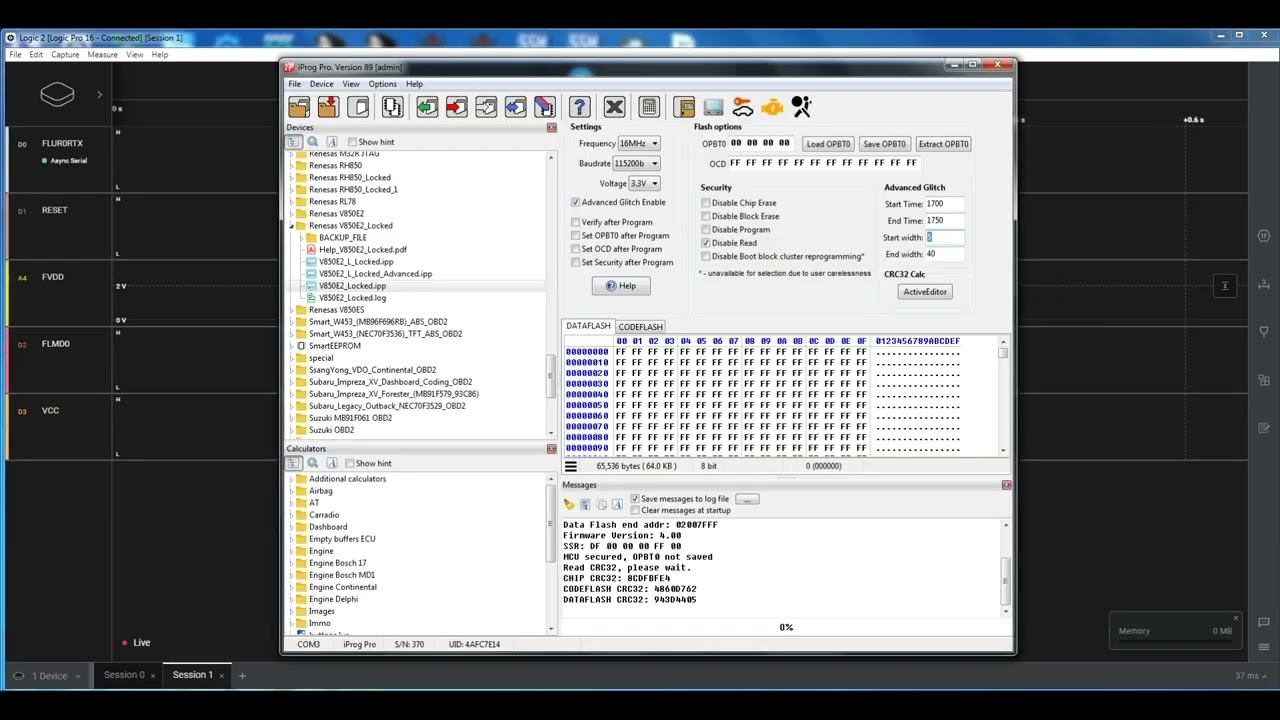Viewport: 1280px width, 720px height.
Task: Click the ActiveEditor button
Action: coord(924,292)
